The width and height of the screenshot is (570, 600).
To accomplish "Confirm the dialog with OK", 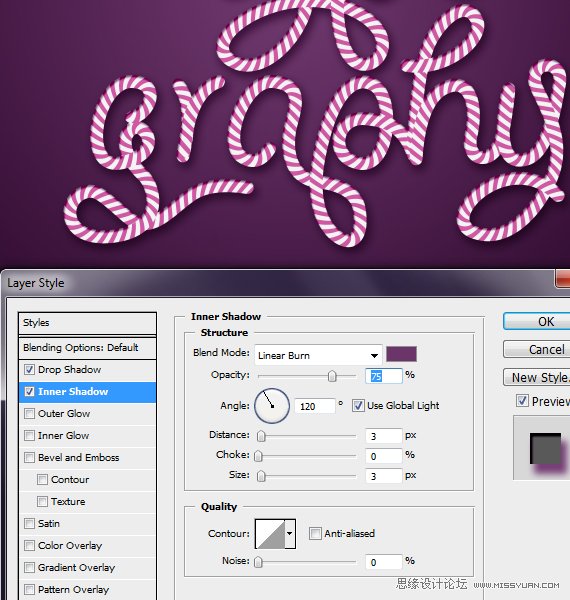I will point(537,321).
